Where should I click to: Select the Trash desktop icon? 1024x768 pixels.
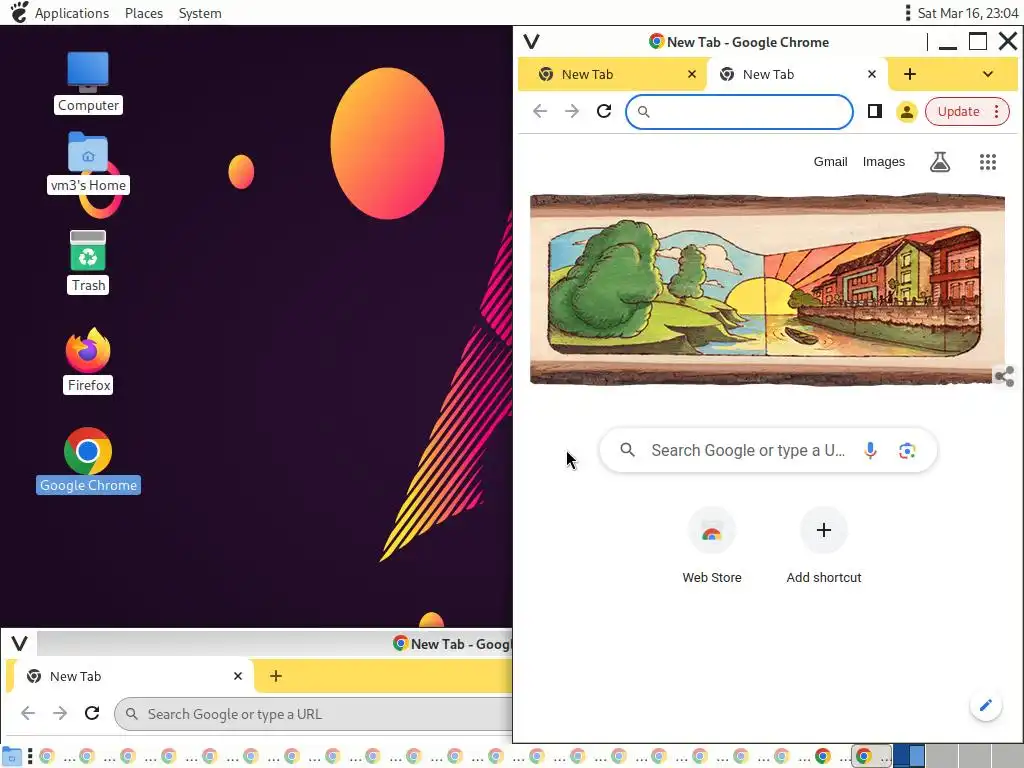pos(88,262)
